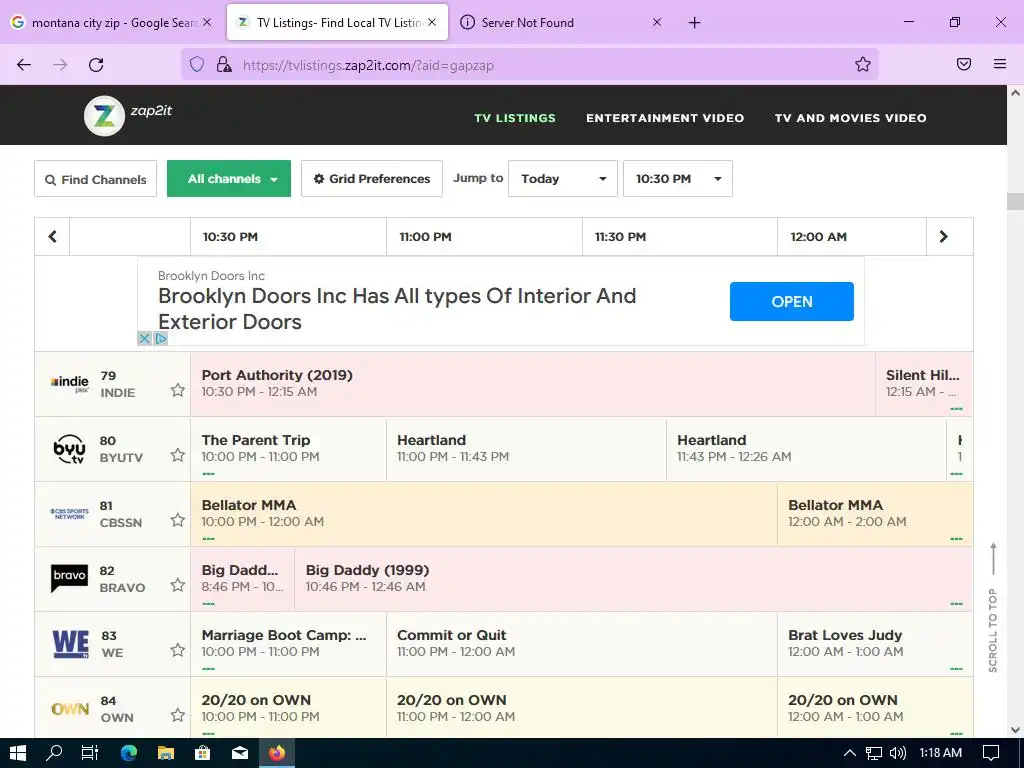The image size is (1024, 768).
Task: Click the BYUtv channel logo
Action: pyautogui.click(x=69, y=449)
